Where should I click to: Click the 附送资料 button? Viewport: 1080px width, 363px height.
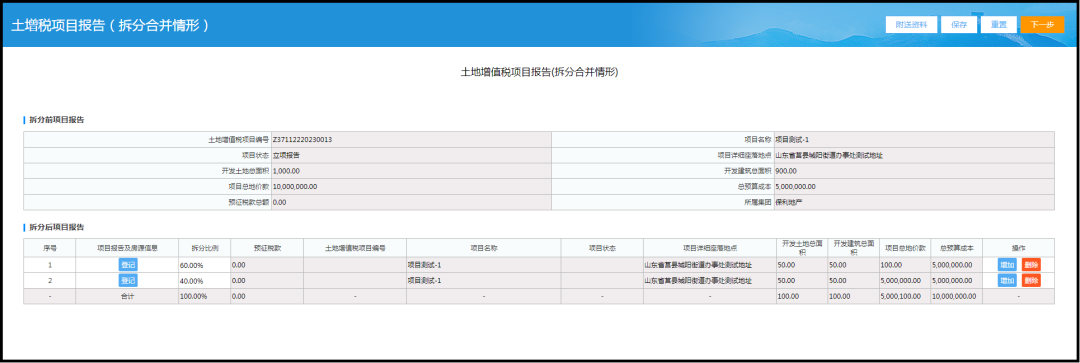point(911,25)
